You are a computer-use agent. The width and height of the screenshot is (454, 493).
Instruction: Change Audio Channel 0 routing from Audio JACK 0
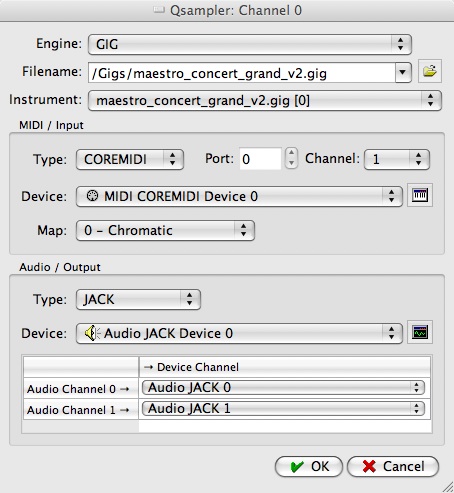coord(283,388)
